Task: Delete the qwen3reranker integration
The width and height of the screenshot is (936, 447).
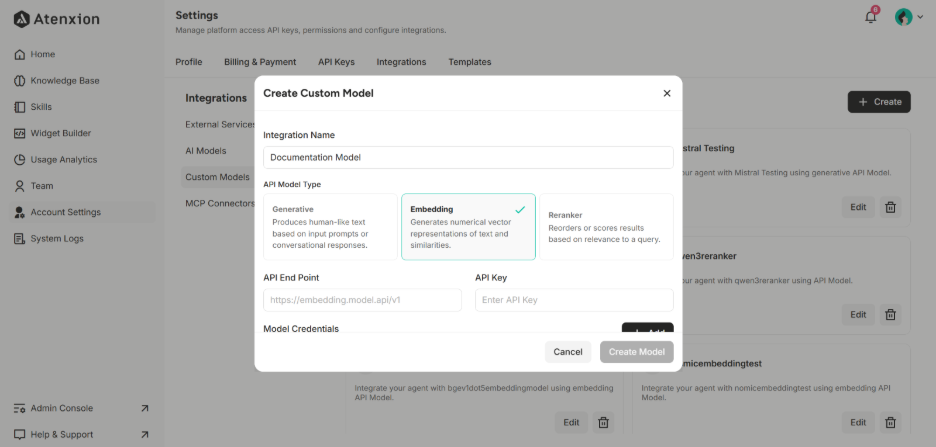Action: click(890, 315)
